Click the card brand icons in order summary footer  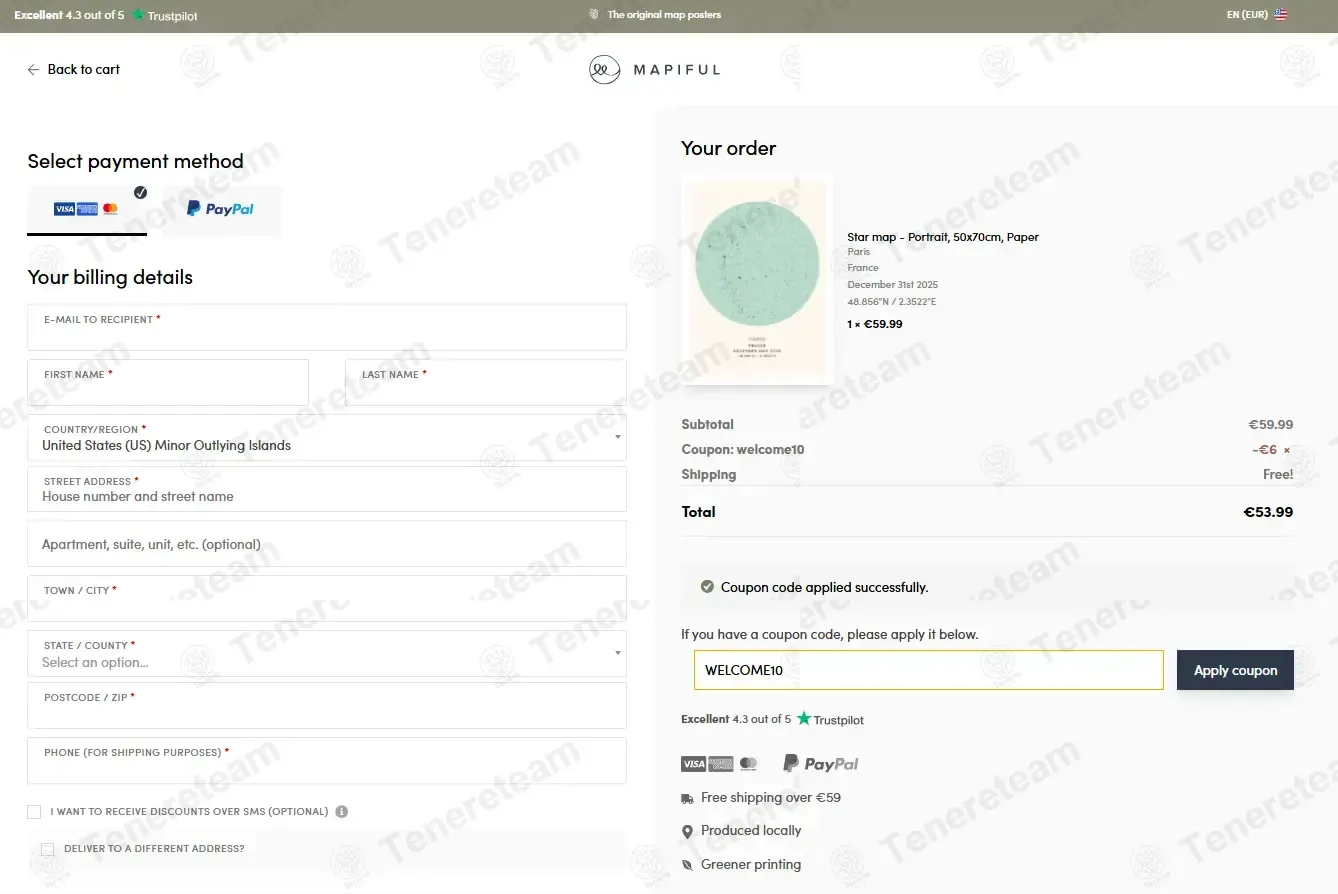pyautogui.click(x=719, y=764)
